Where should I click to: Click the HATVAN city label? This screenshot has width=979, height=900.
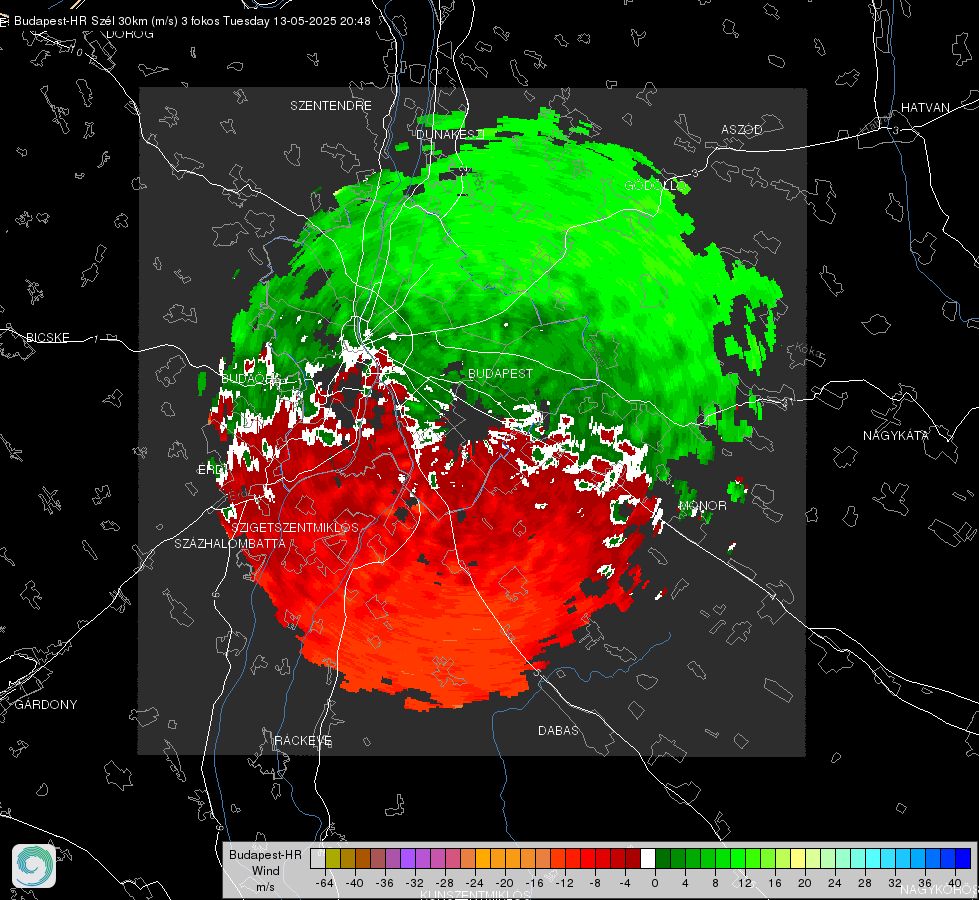coord(925,107)
